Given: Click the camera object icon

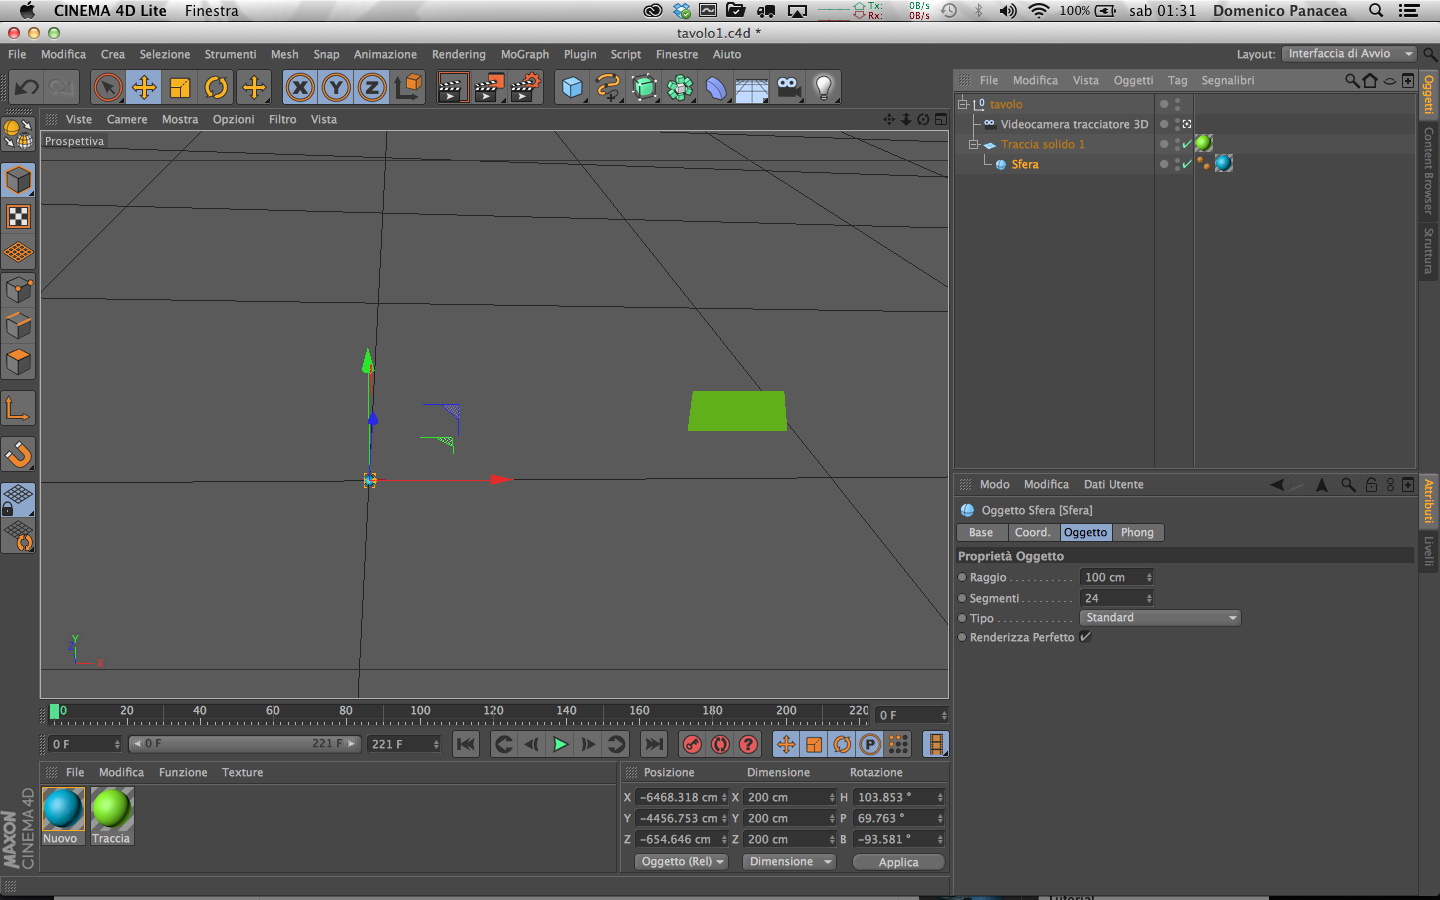Looking at the screenshot, I should coord(788,88).
